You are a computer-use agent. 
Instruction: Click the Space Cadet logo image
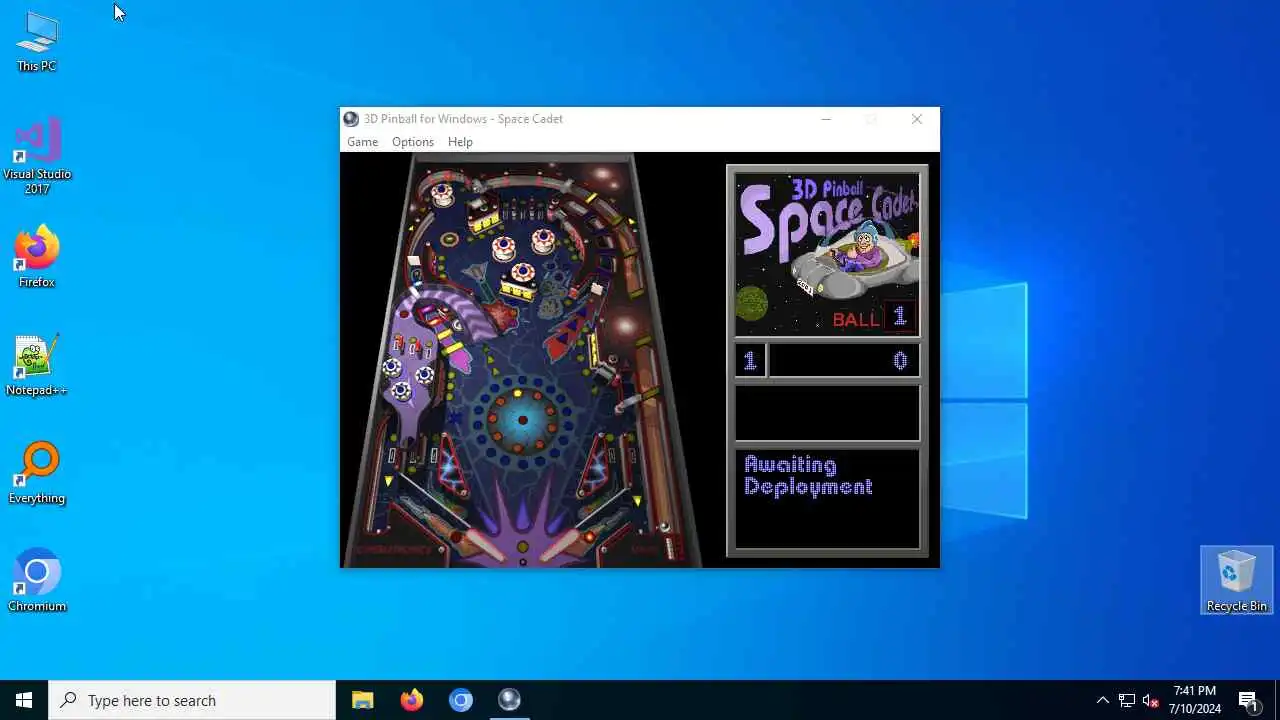tap(827, 255)
